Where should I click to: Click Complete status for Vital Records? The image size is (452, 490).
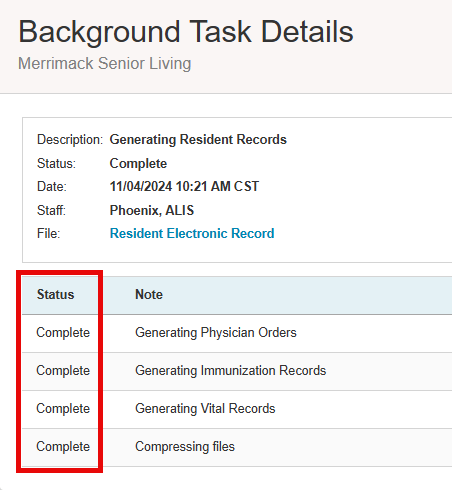coord(63,409)
